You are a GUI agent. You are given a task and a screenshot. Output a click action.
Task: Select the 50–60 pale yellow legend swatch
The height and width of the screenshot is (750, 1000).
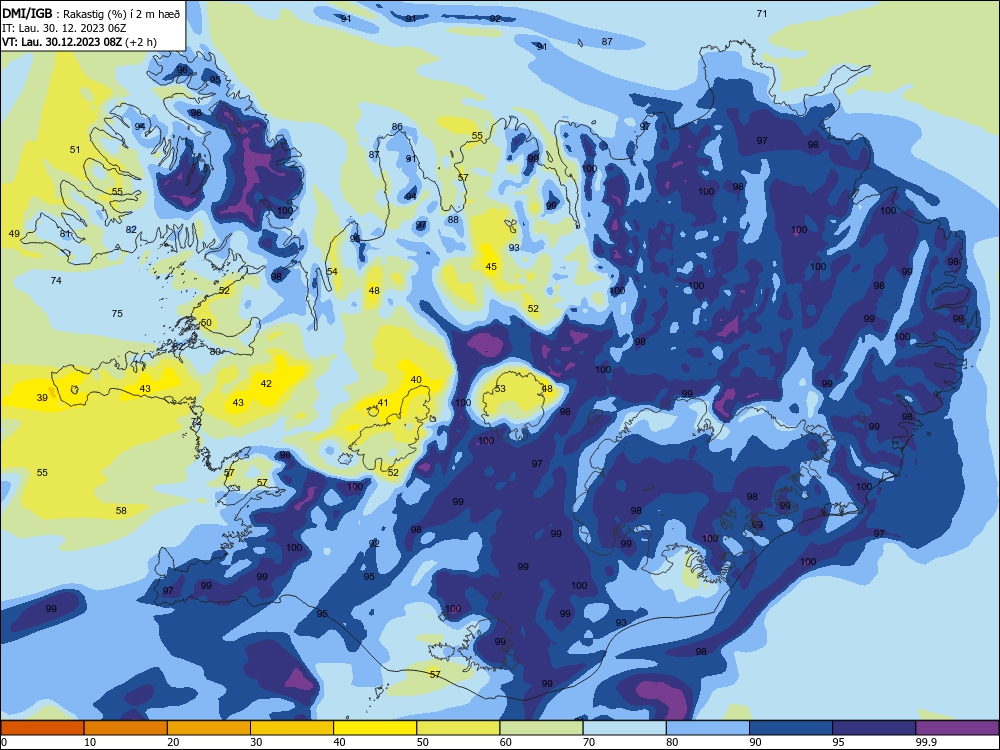[458, 728]
